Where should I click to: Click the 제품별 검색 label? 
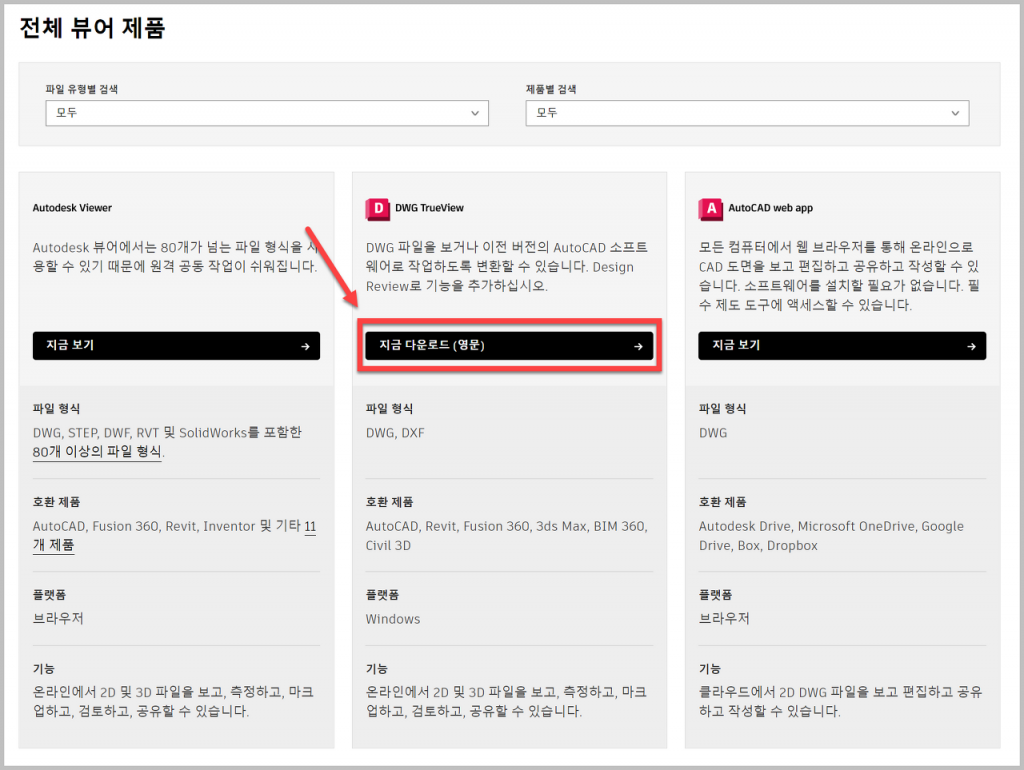click(551, 89)
